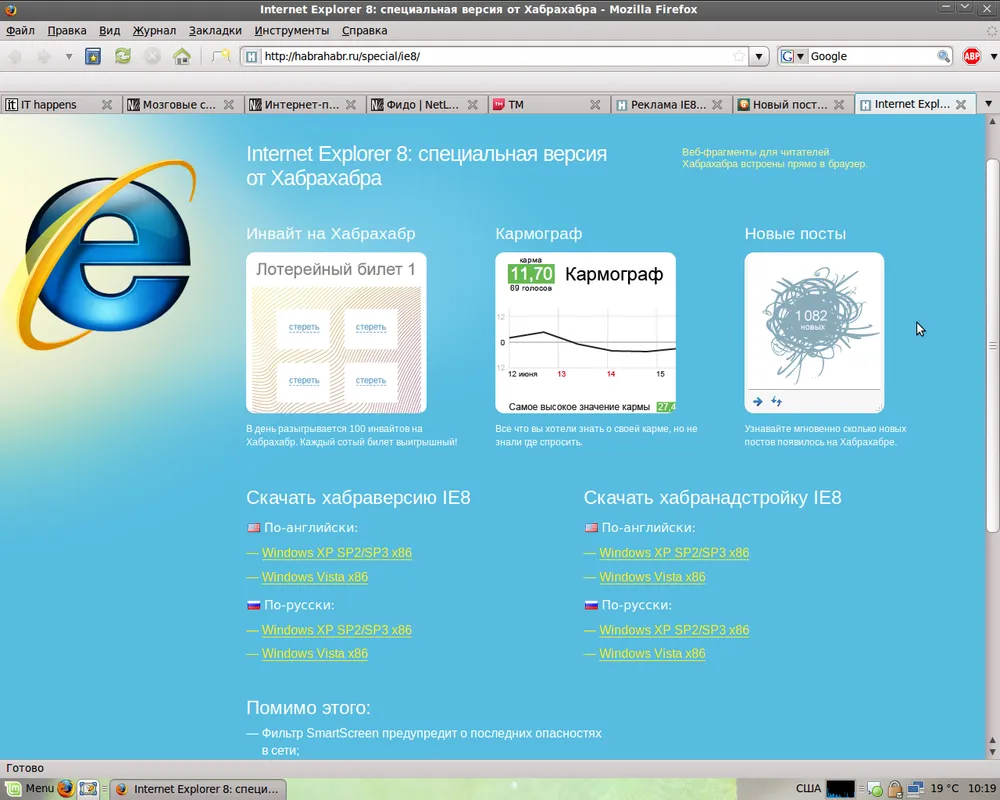Click the blue arrow icon in Новые посты widget
This screenshot has width=1000, height=800.
tap(758, 401)
